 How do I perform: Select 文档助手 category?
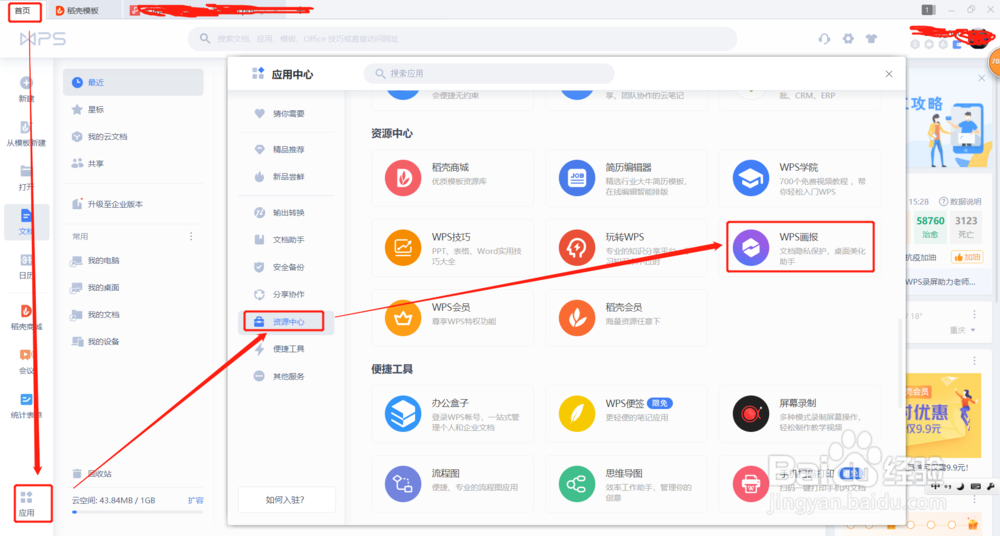(286, 240)
